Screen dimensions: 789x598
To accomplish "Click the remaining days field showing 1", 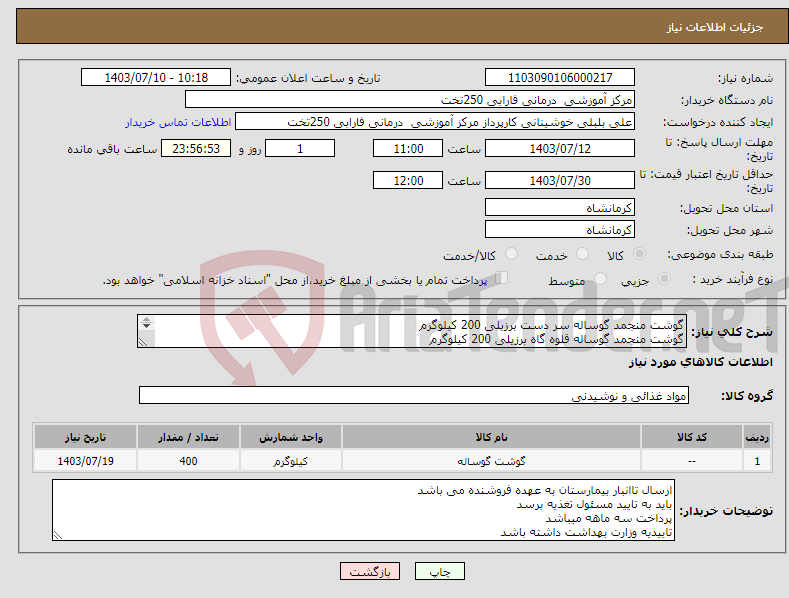I will (300, 148).
